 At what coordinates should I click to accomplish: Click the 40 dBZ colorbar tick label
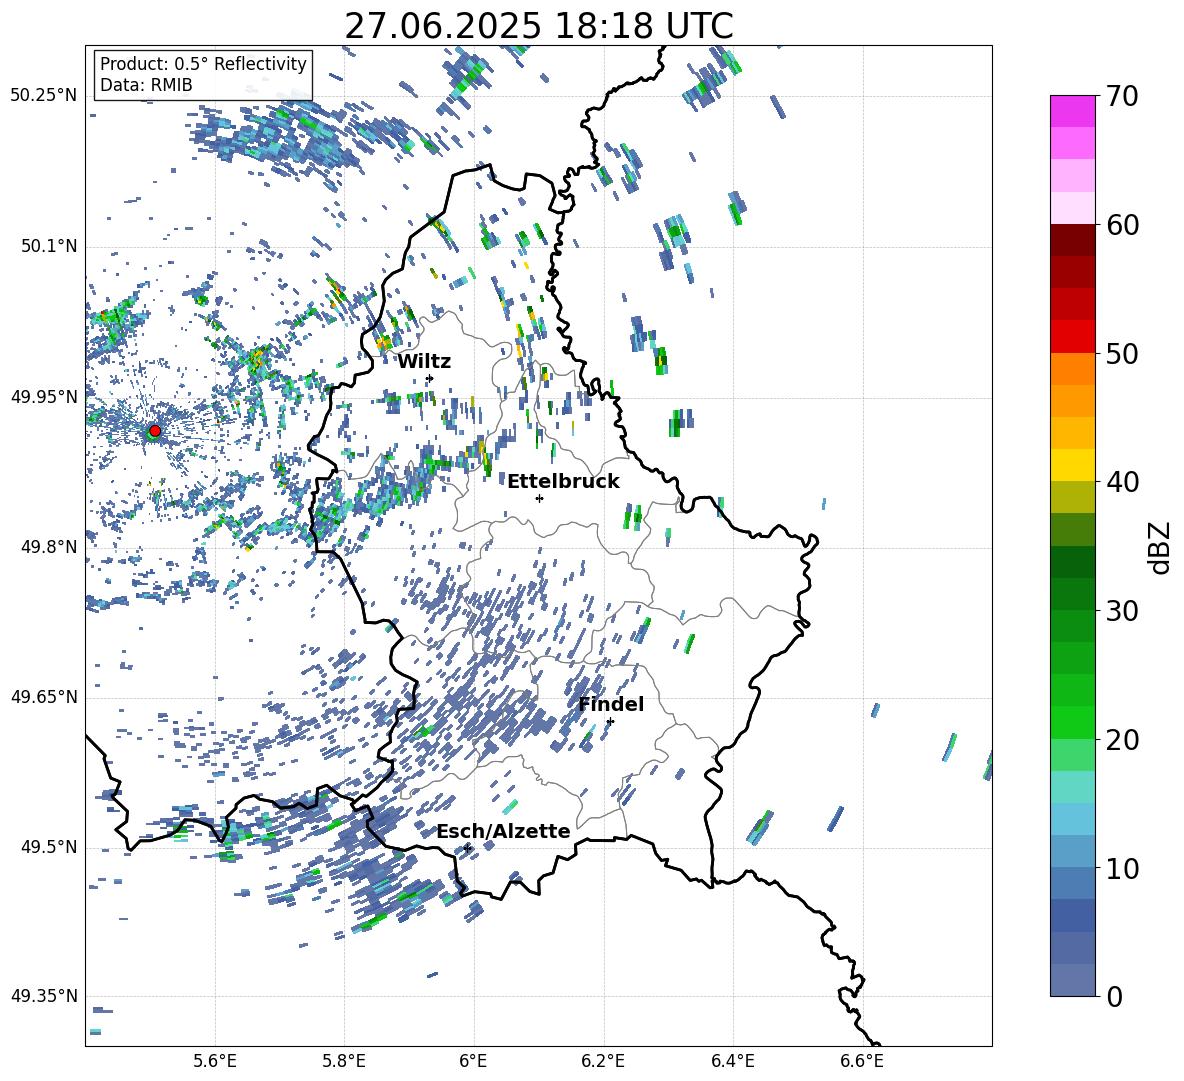tap(1122, 482)
